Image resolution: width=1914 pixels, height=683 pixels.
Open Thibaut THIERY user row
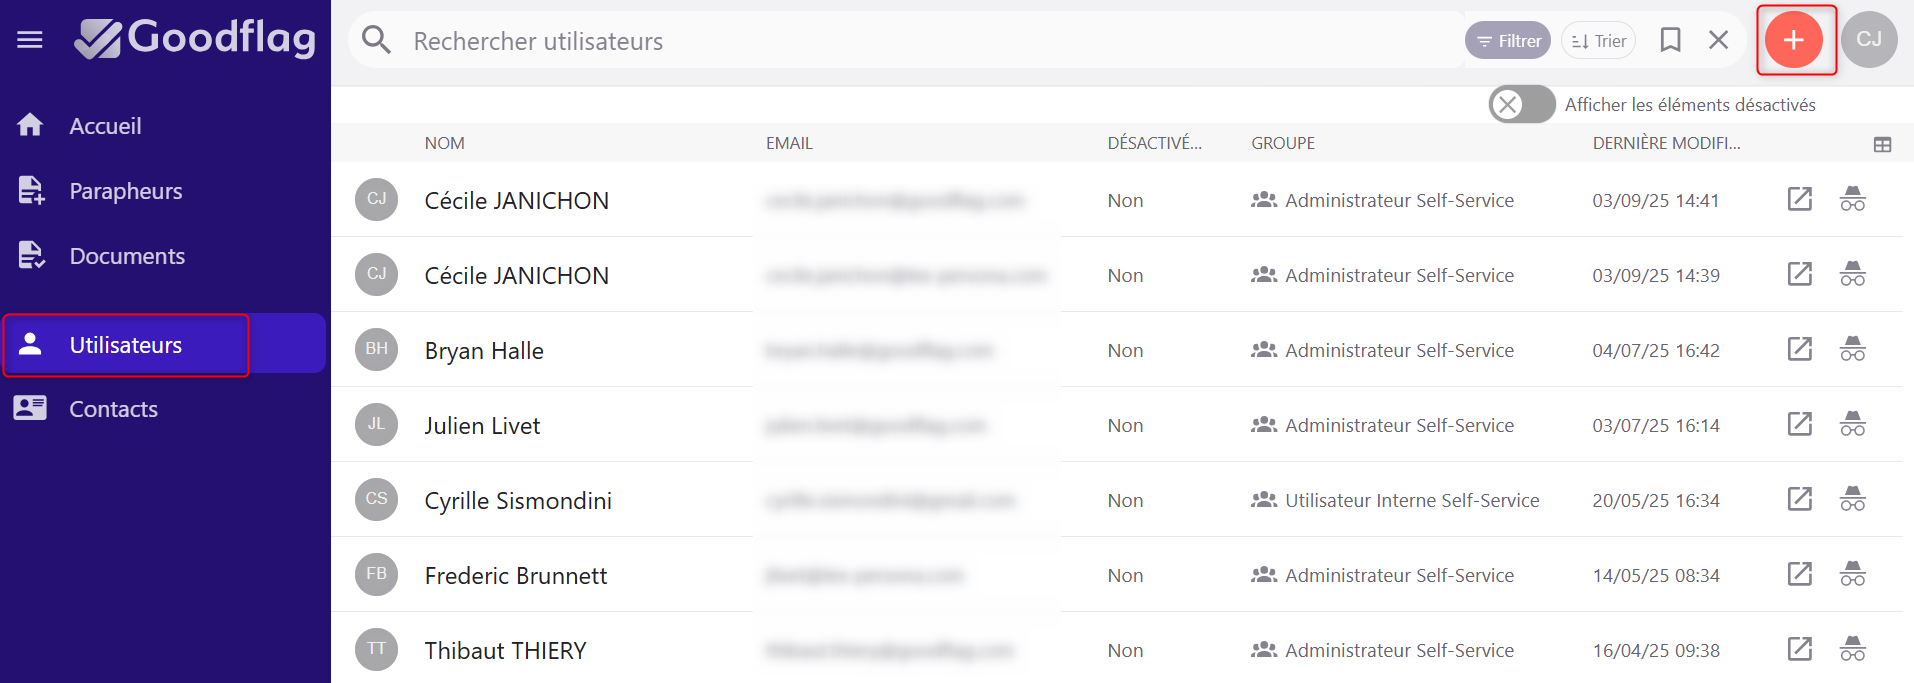[505, 650]
